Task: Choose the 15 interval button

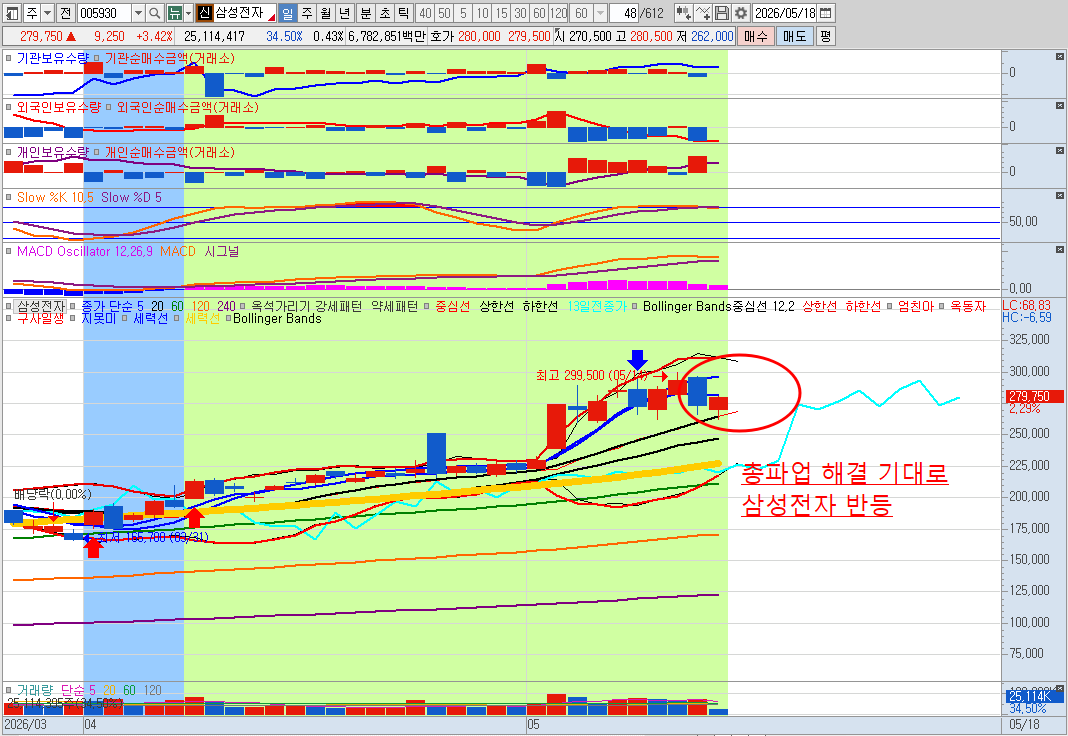Action: [501, 13]
